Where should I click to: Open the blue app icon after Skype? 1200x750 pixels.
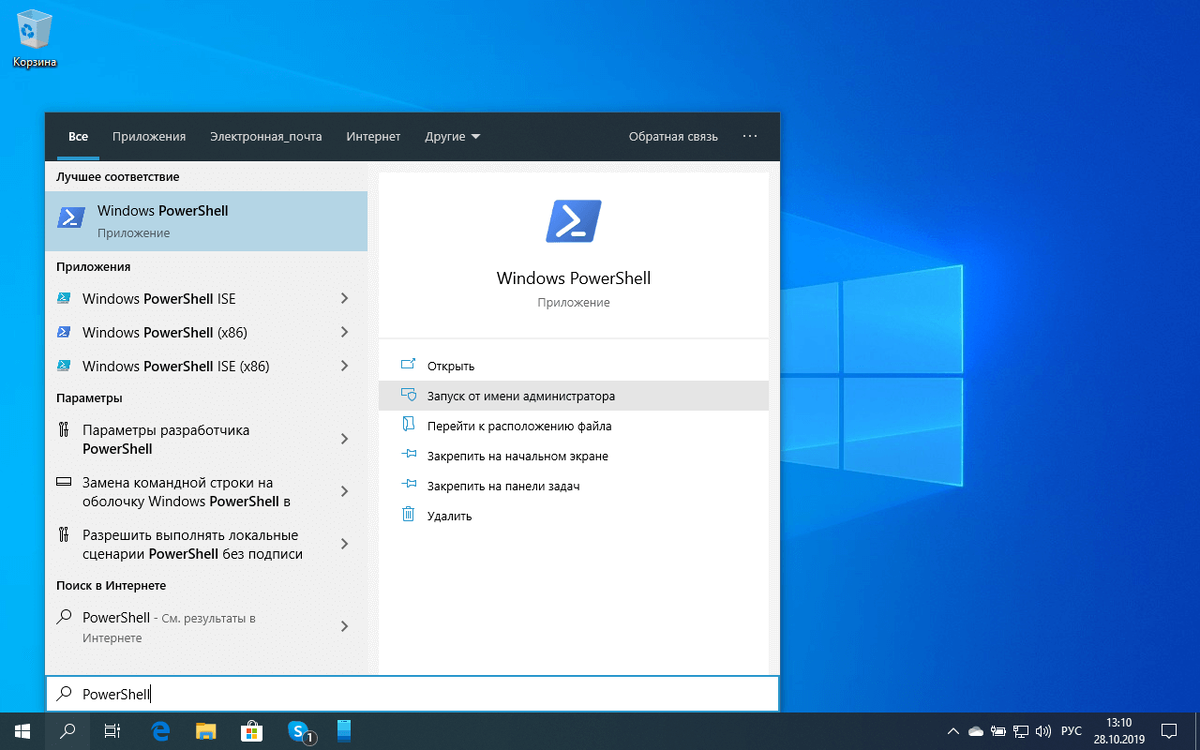345,731
